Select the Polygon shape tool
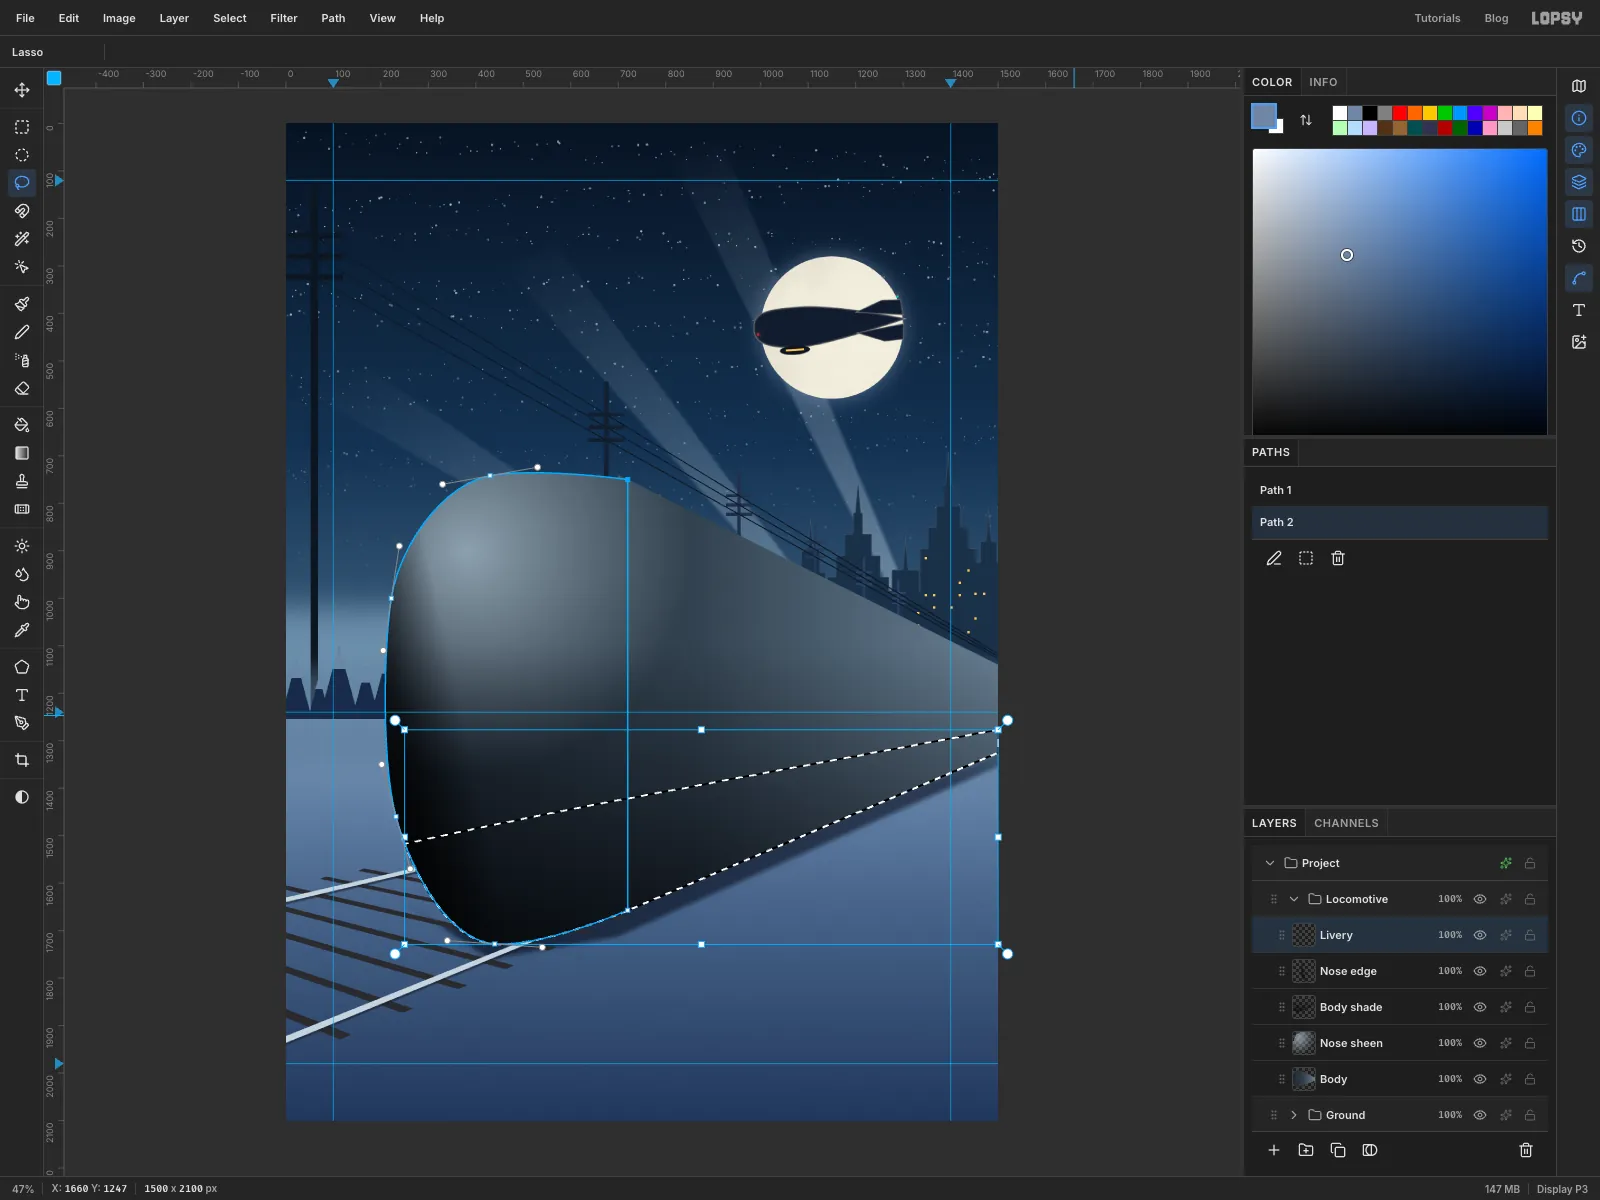 (x=22, y=667)
